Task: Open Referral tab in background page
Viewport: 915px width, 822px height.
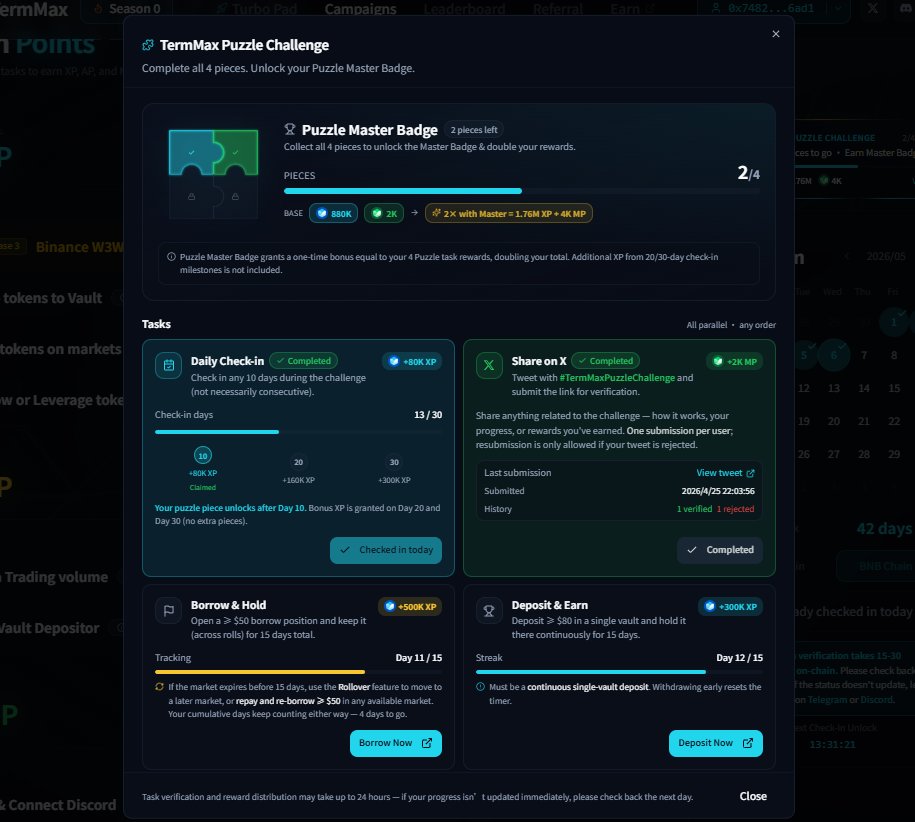Action: (558, 9)
